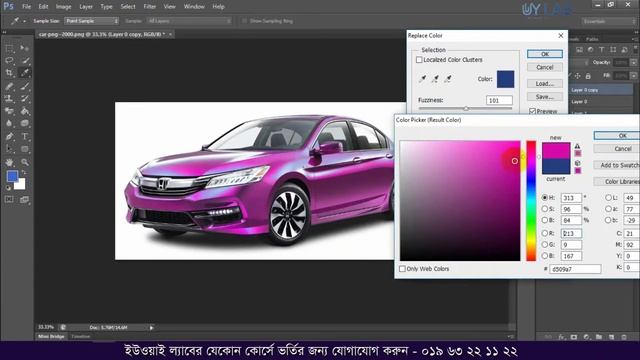Click OK in Replace Color dialog
Viewport: 640px width, 360px height.
pos(545,54)
